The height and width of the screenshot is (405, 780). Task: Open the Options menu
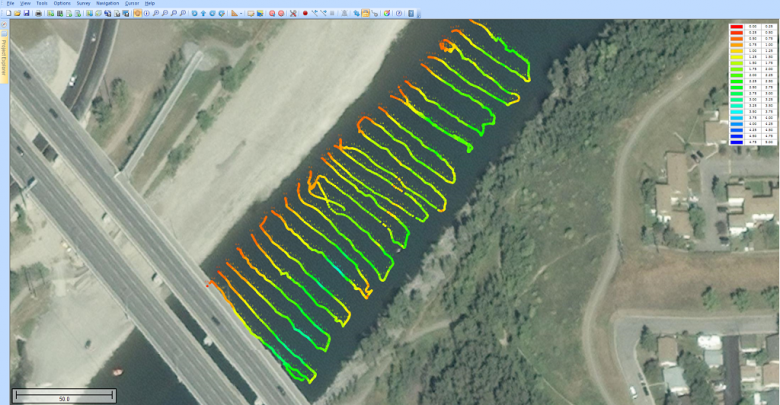pyautogui.click(x=62, y=3)
